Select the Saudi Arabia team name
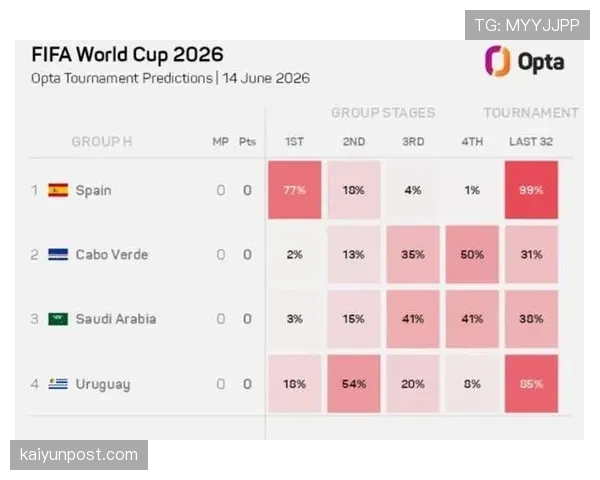This screenshot has width=600, height=480. (116, 319)
